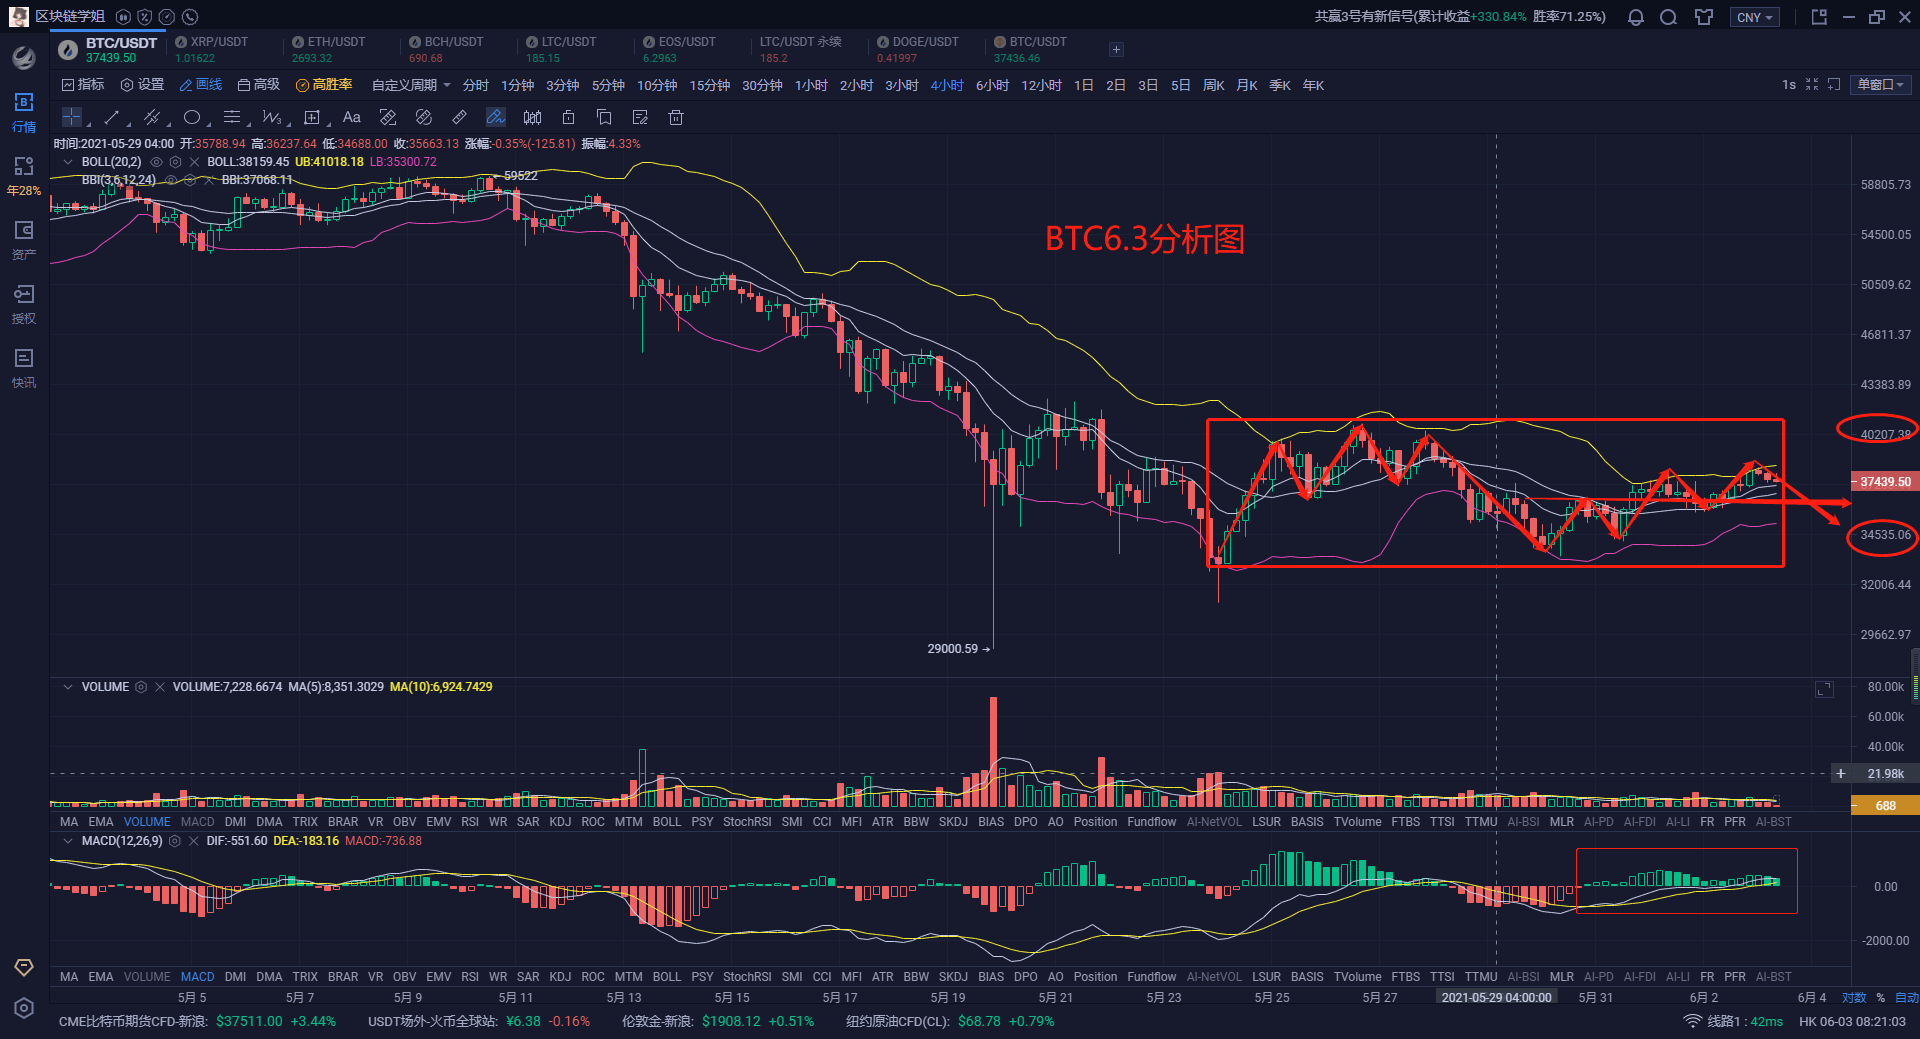
Task: Open settings gear at sidebar bottom
Action: click(24, 1009)
